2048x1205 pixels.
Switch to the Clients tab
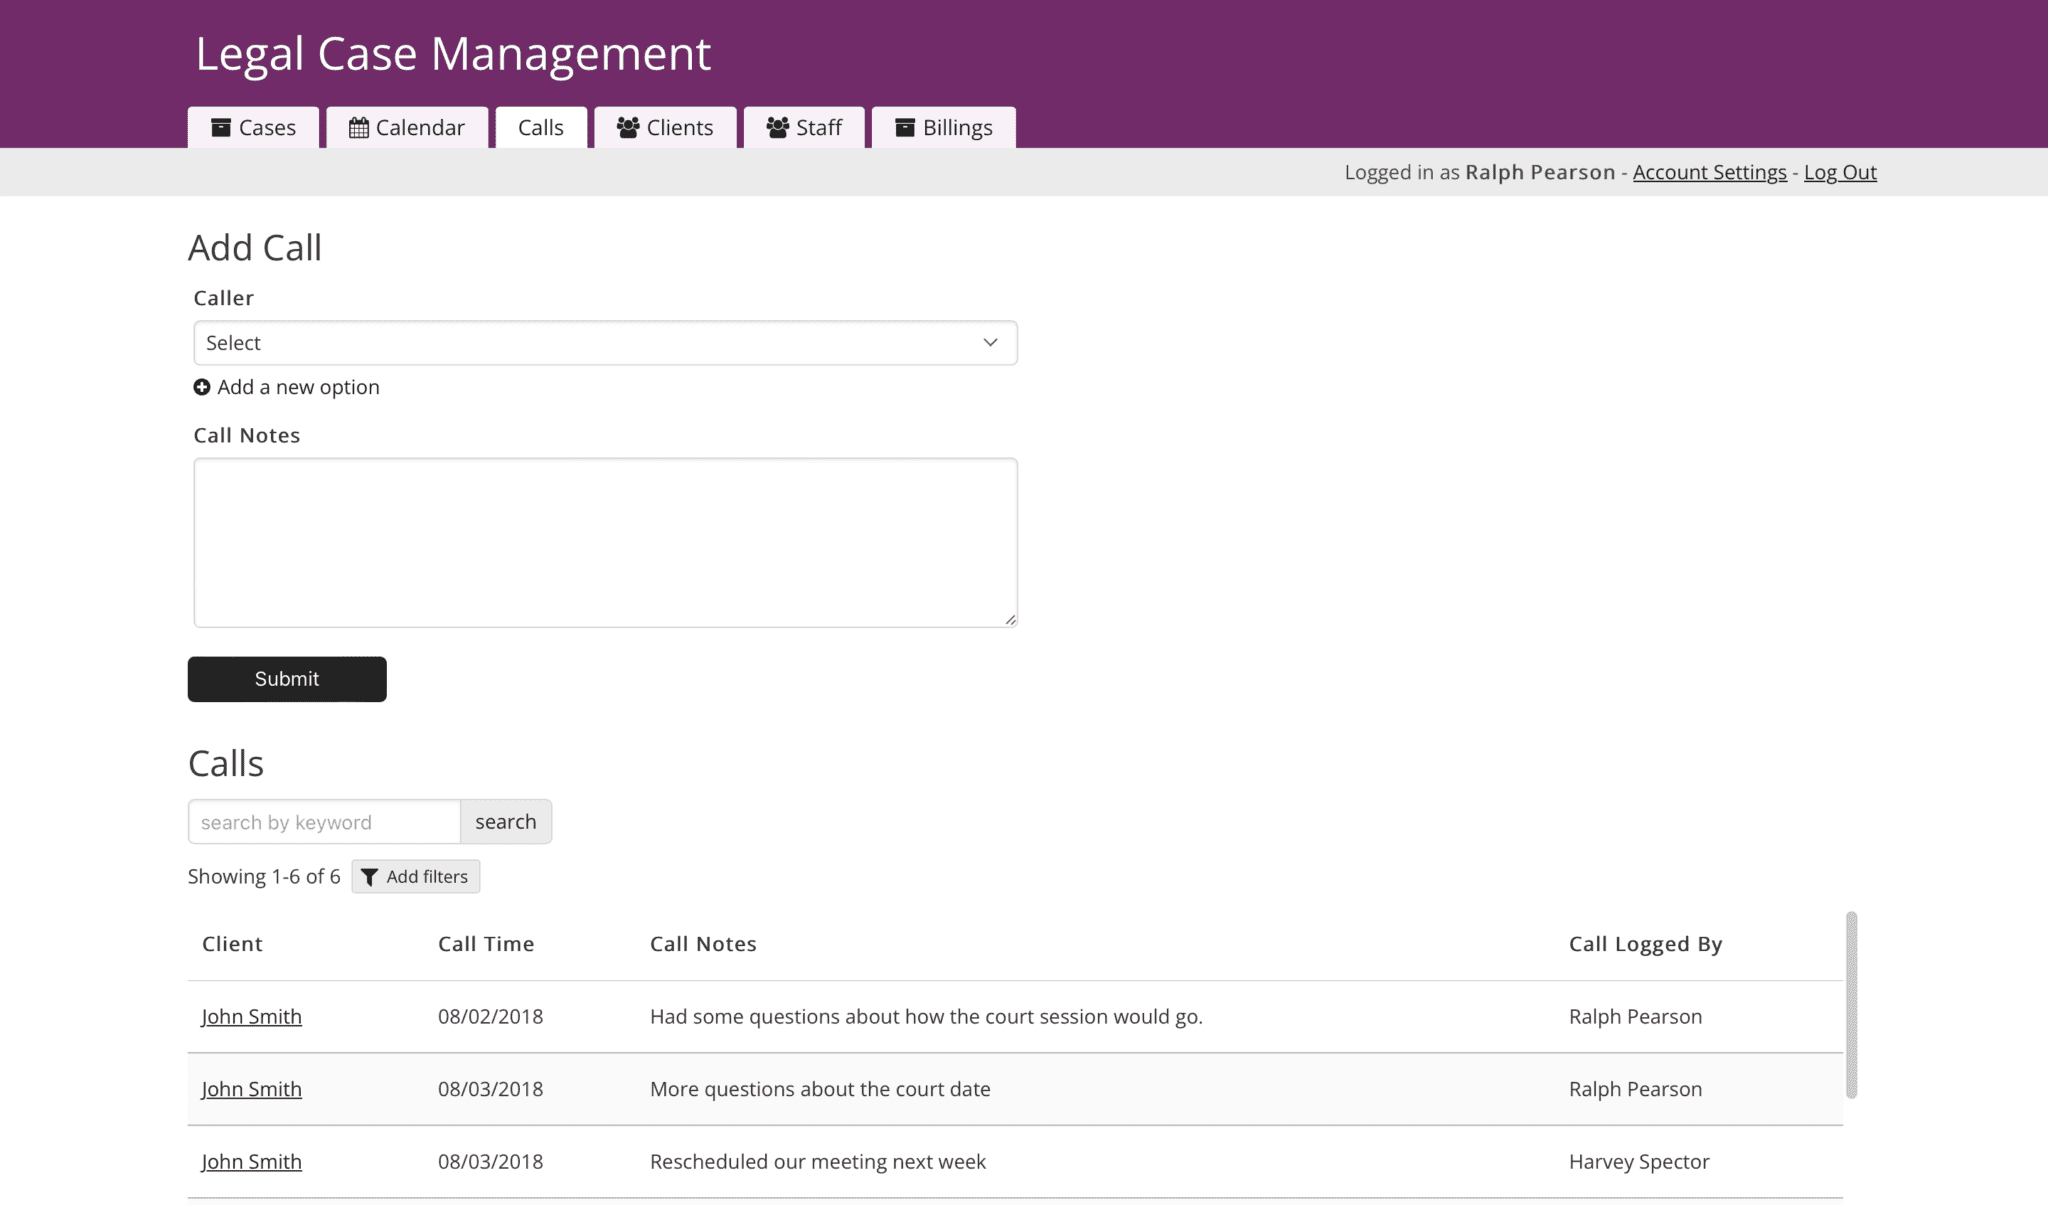point(665,127)
